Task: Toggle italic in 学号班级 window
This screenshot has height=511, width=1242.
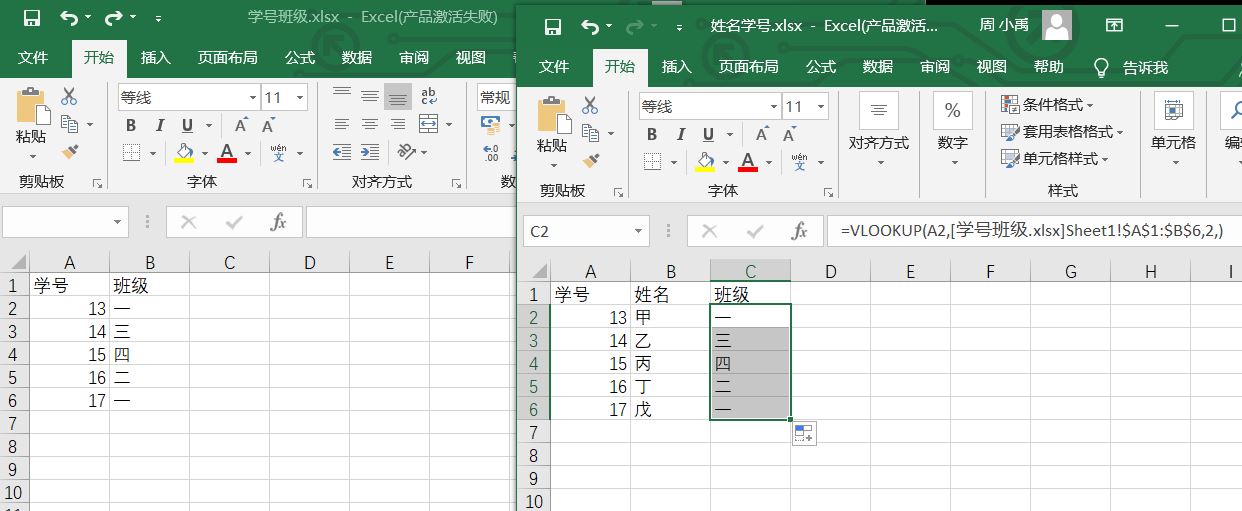Action: (x=159, y=125)
